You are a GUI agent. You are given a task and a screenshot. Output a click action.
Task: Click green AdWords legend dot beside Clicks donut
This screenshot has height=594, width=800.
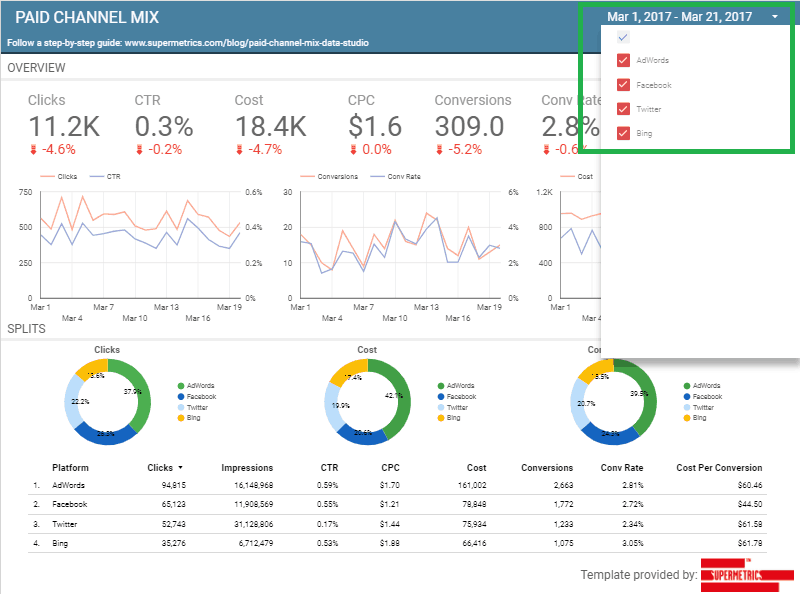point(180,385)
